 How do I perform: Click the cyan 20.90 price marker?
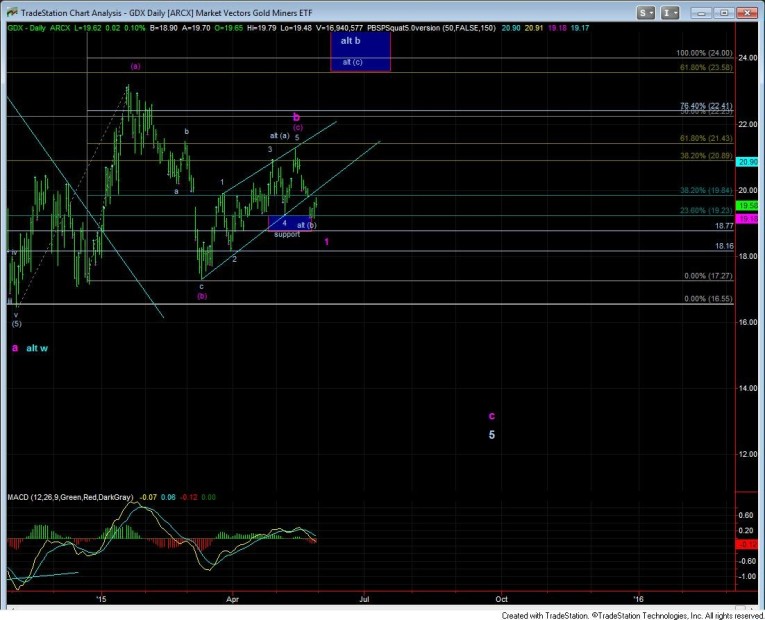click(748, 161)
